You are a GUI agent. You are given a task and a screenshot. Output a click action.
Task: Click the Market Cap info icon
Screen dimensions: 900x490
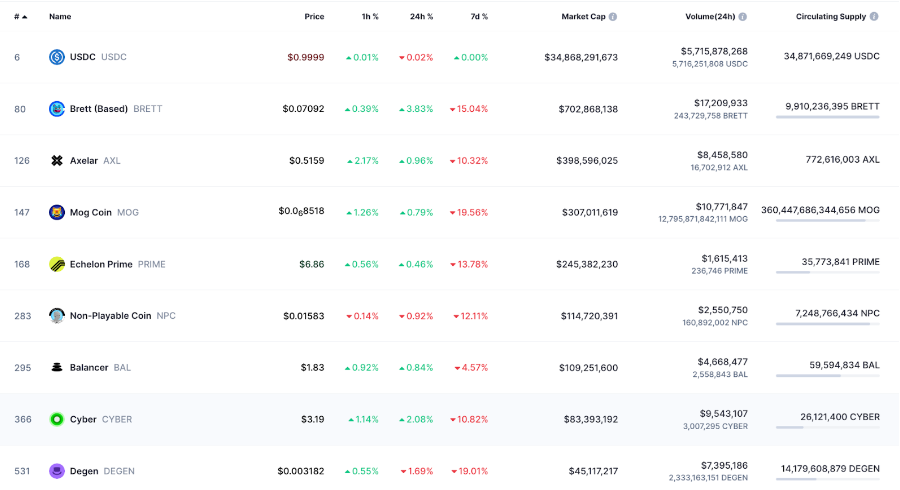tap(613, 17)
